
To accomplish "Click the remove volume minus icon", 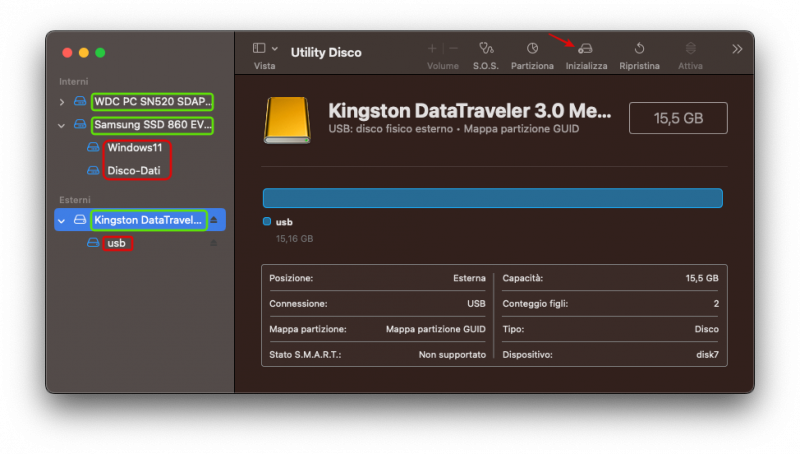I will pos(454,48).
